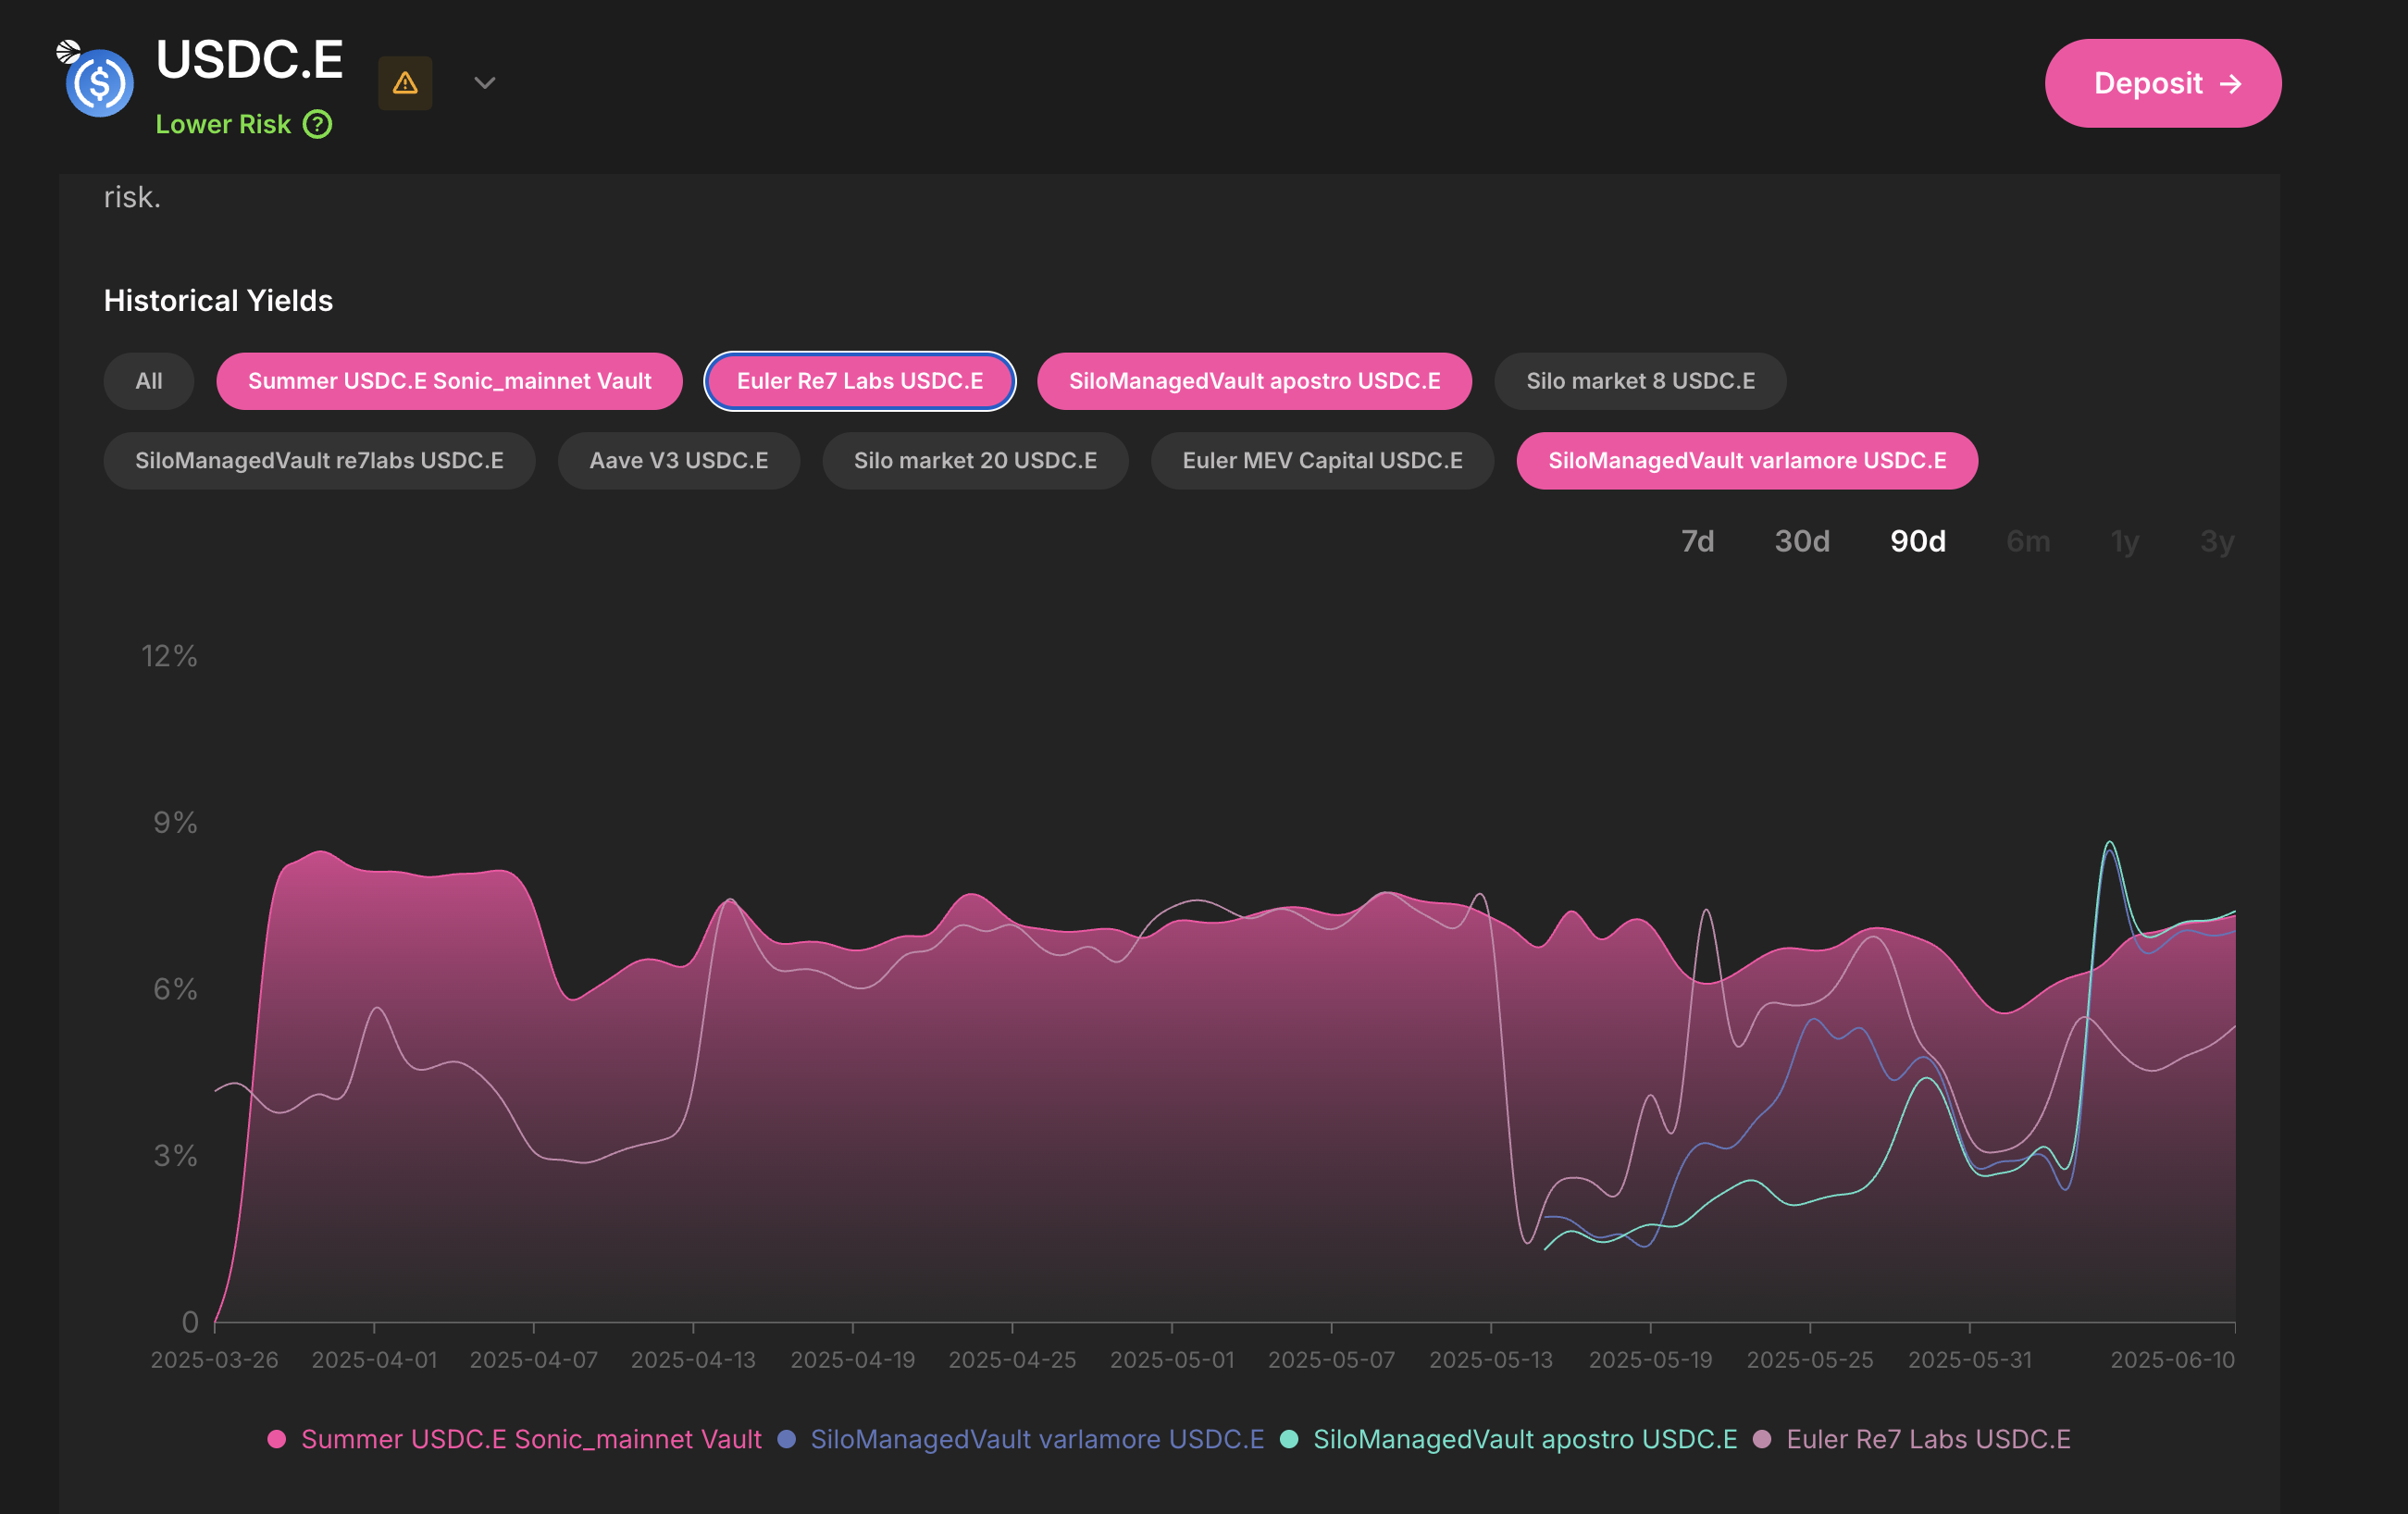Switch chart range to 30d
Viewport: 2408px width, 1514px height.
[1802, 541]
